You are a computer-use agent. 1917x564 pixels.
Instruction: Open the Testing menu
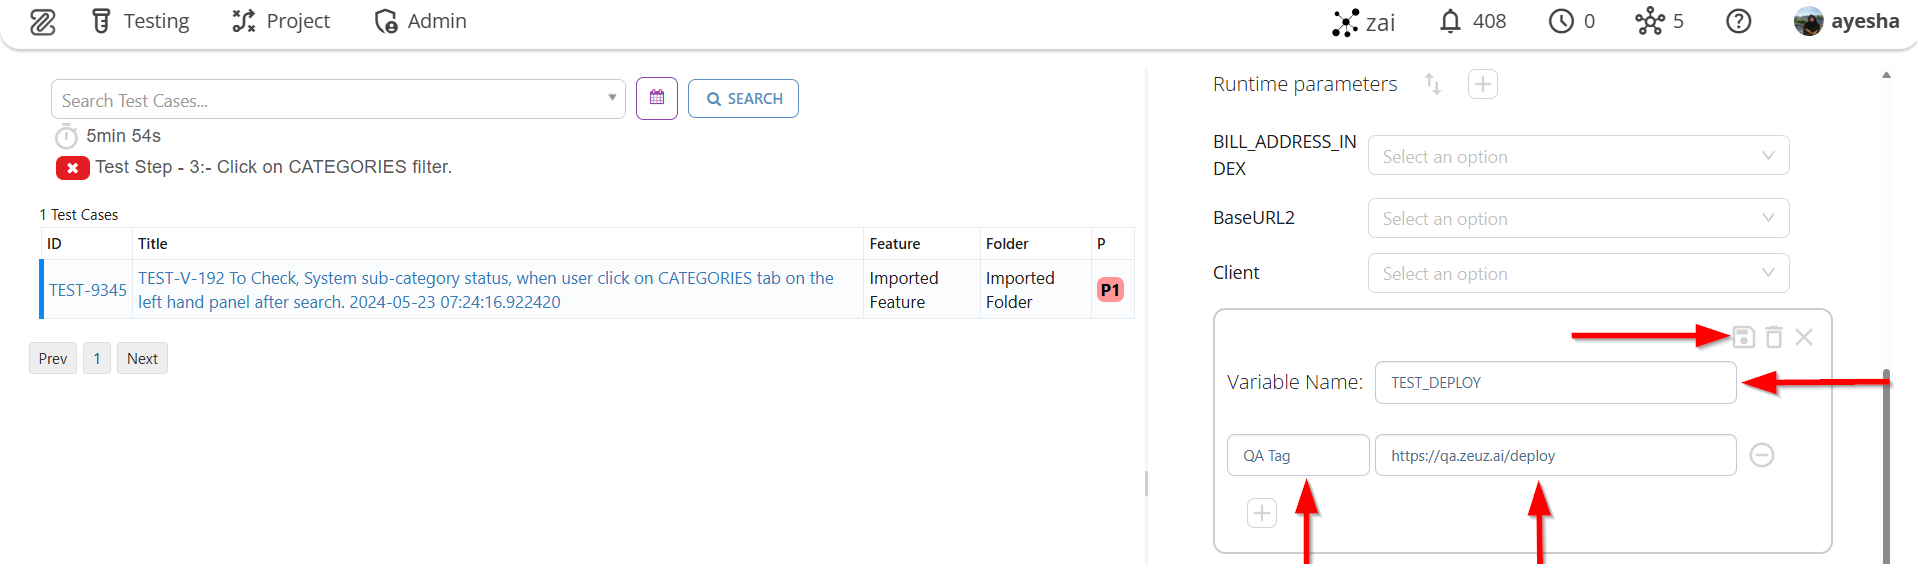point(141,21)
